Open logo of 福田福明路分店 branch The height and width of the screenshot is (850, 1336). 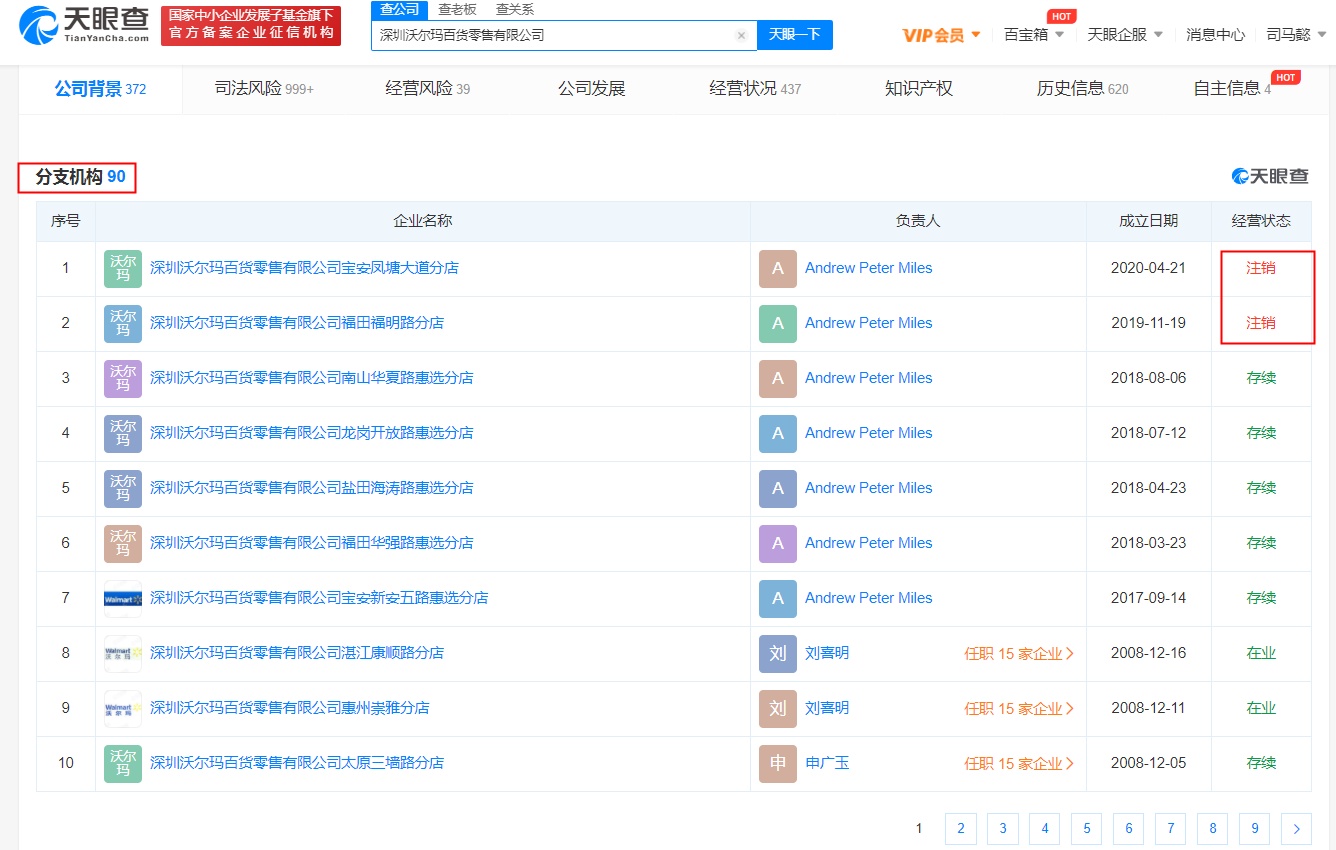pyautogui.click(x=123, y=323)
